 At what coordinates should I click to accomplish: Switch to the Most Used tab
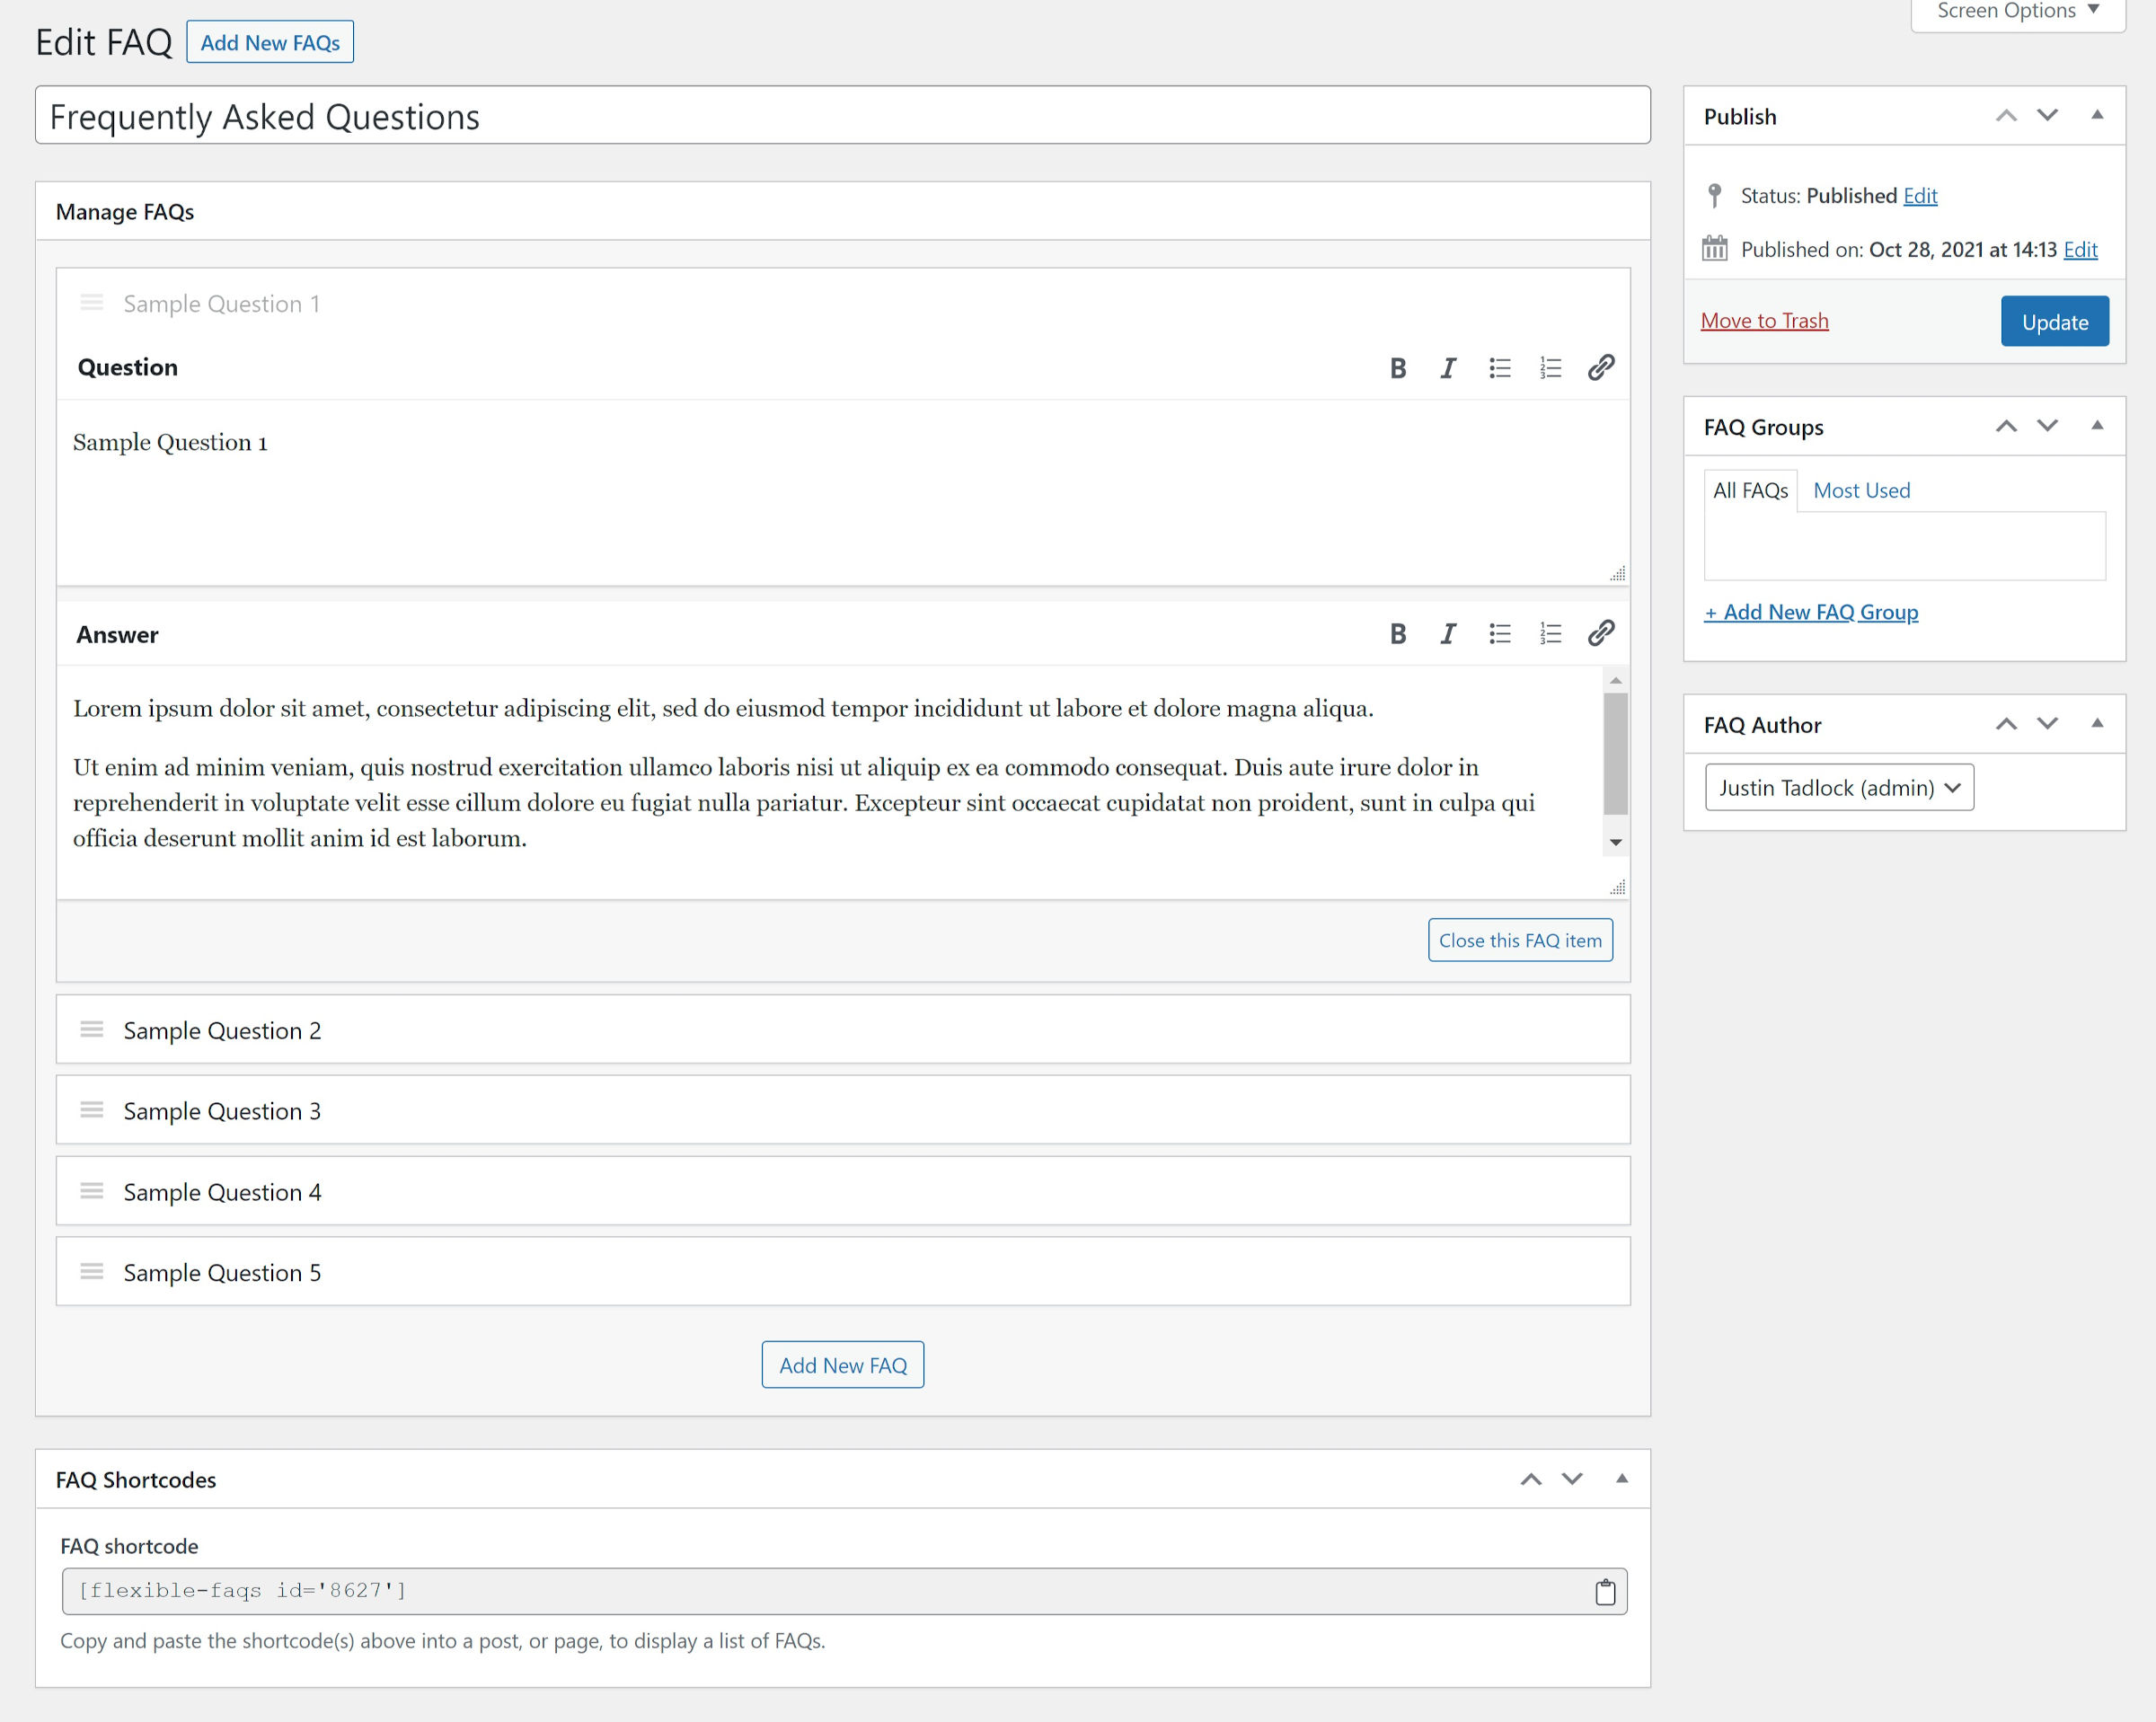1860,490
